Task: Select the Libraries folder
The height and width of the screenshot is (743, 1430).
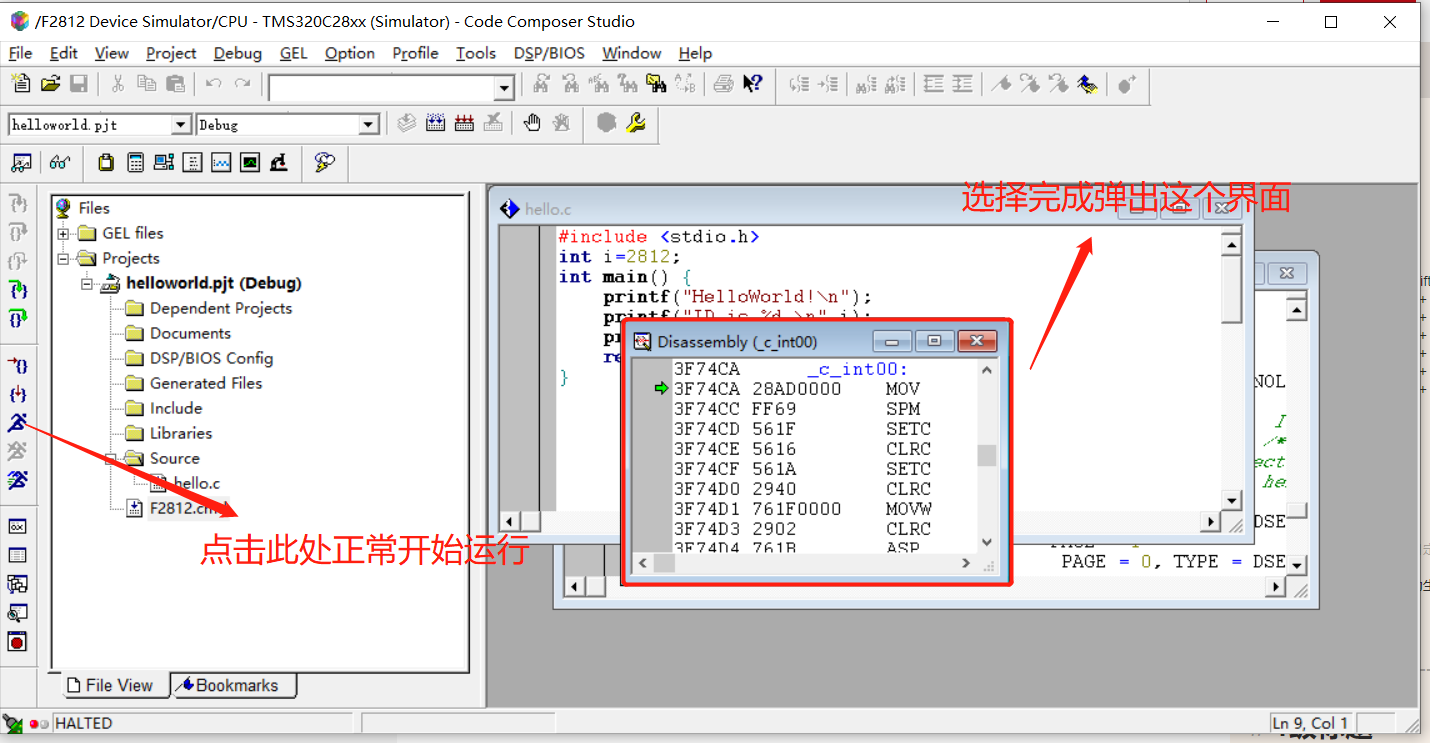Action: 181,433
